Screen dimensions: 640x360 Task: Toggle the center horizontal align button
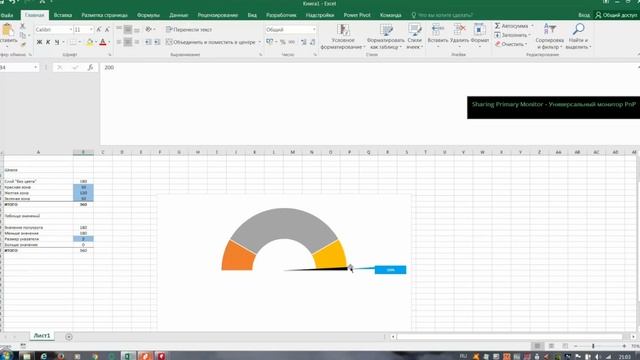point(128,42)
